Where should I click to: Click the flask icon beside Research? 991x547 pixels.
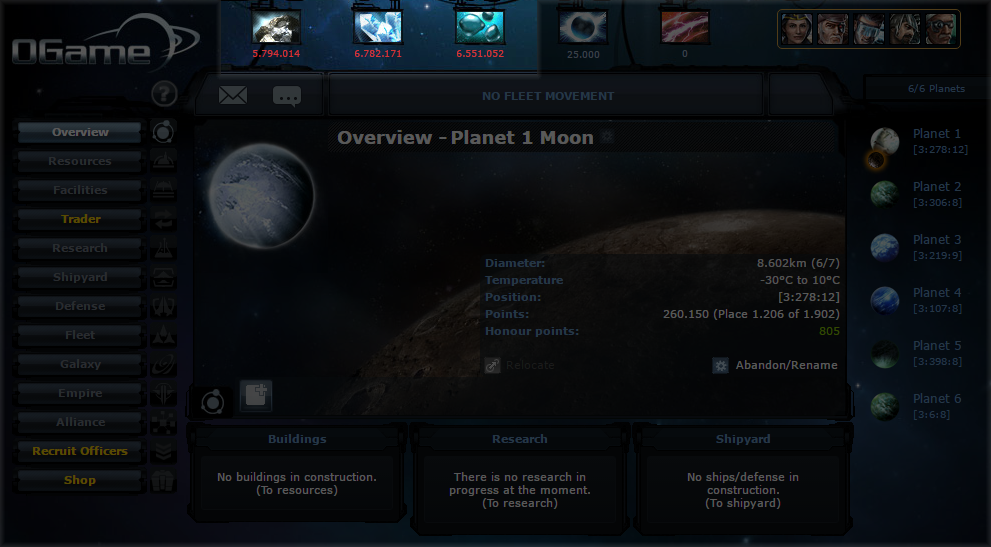(x=163, y=248)
